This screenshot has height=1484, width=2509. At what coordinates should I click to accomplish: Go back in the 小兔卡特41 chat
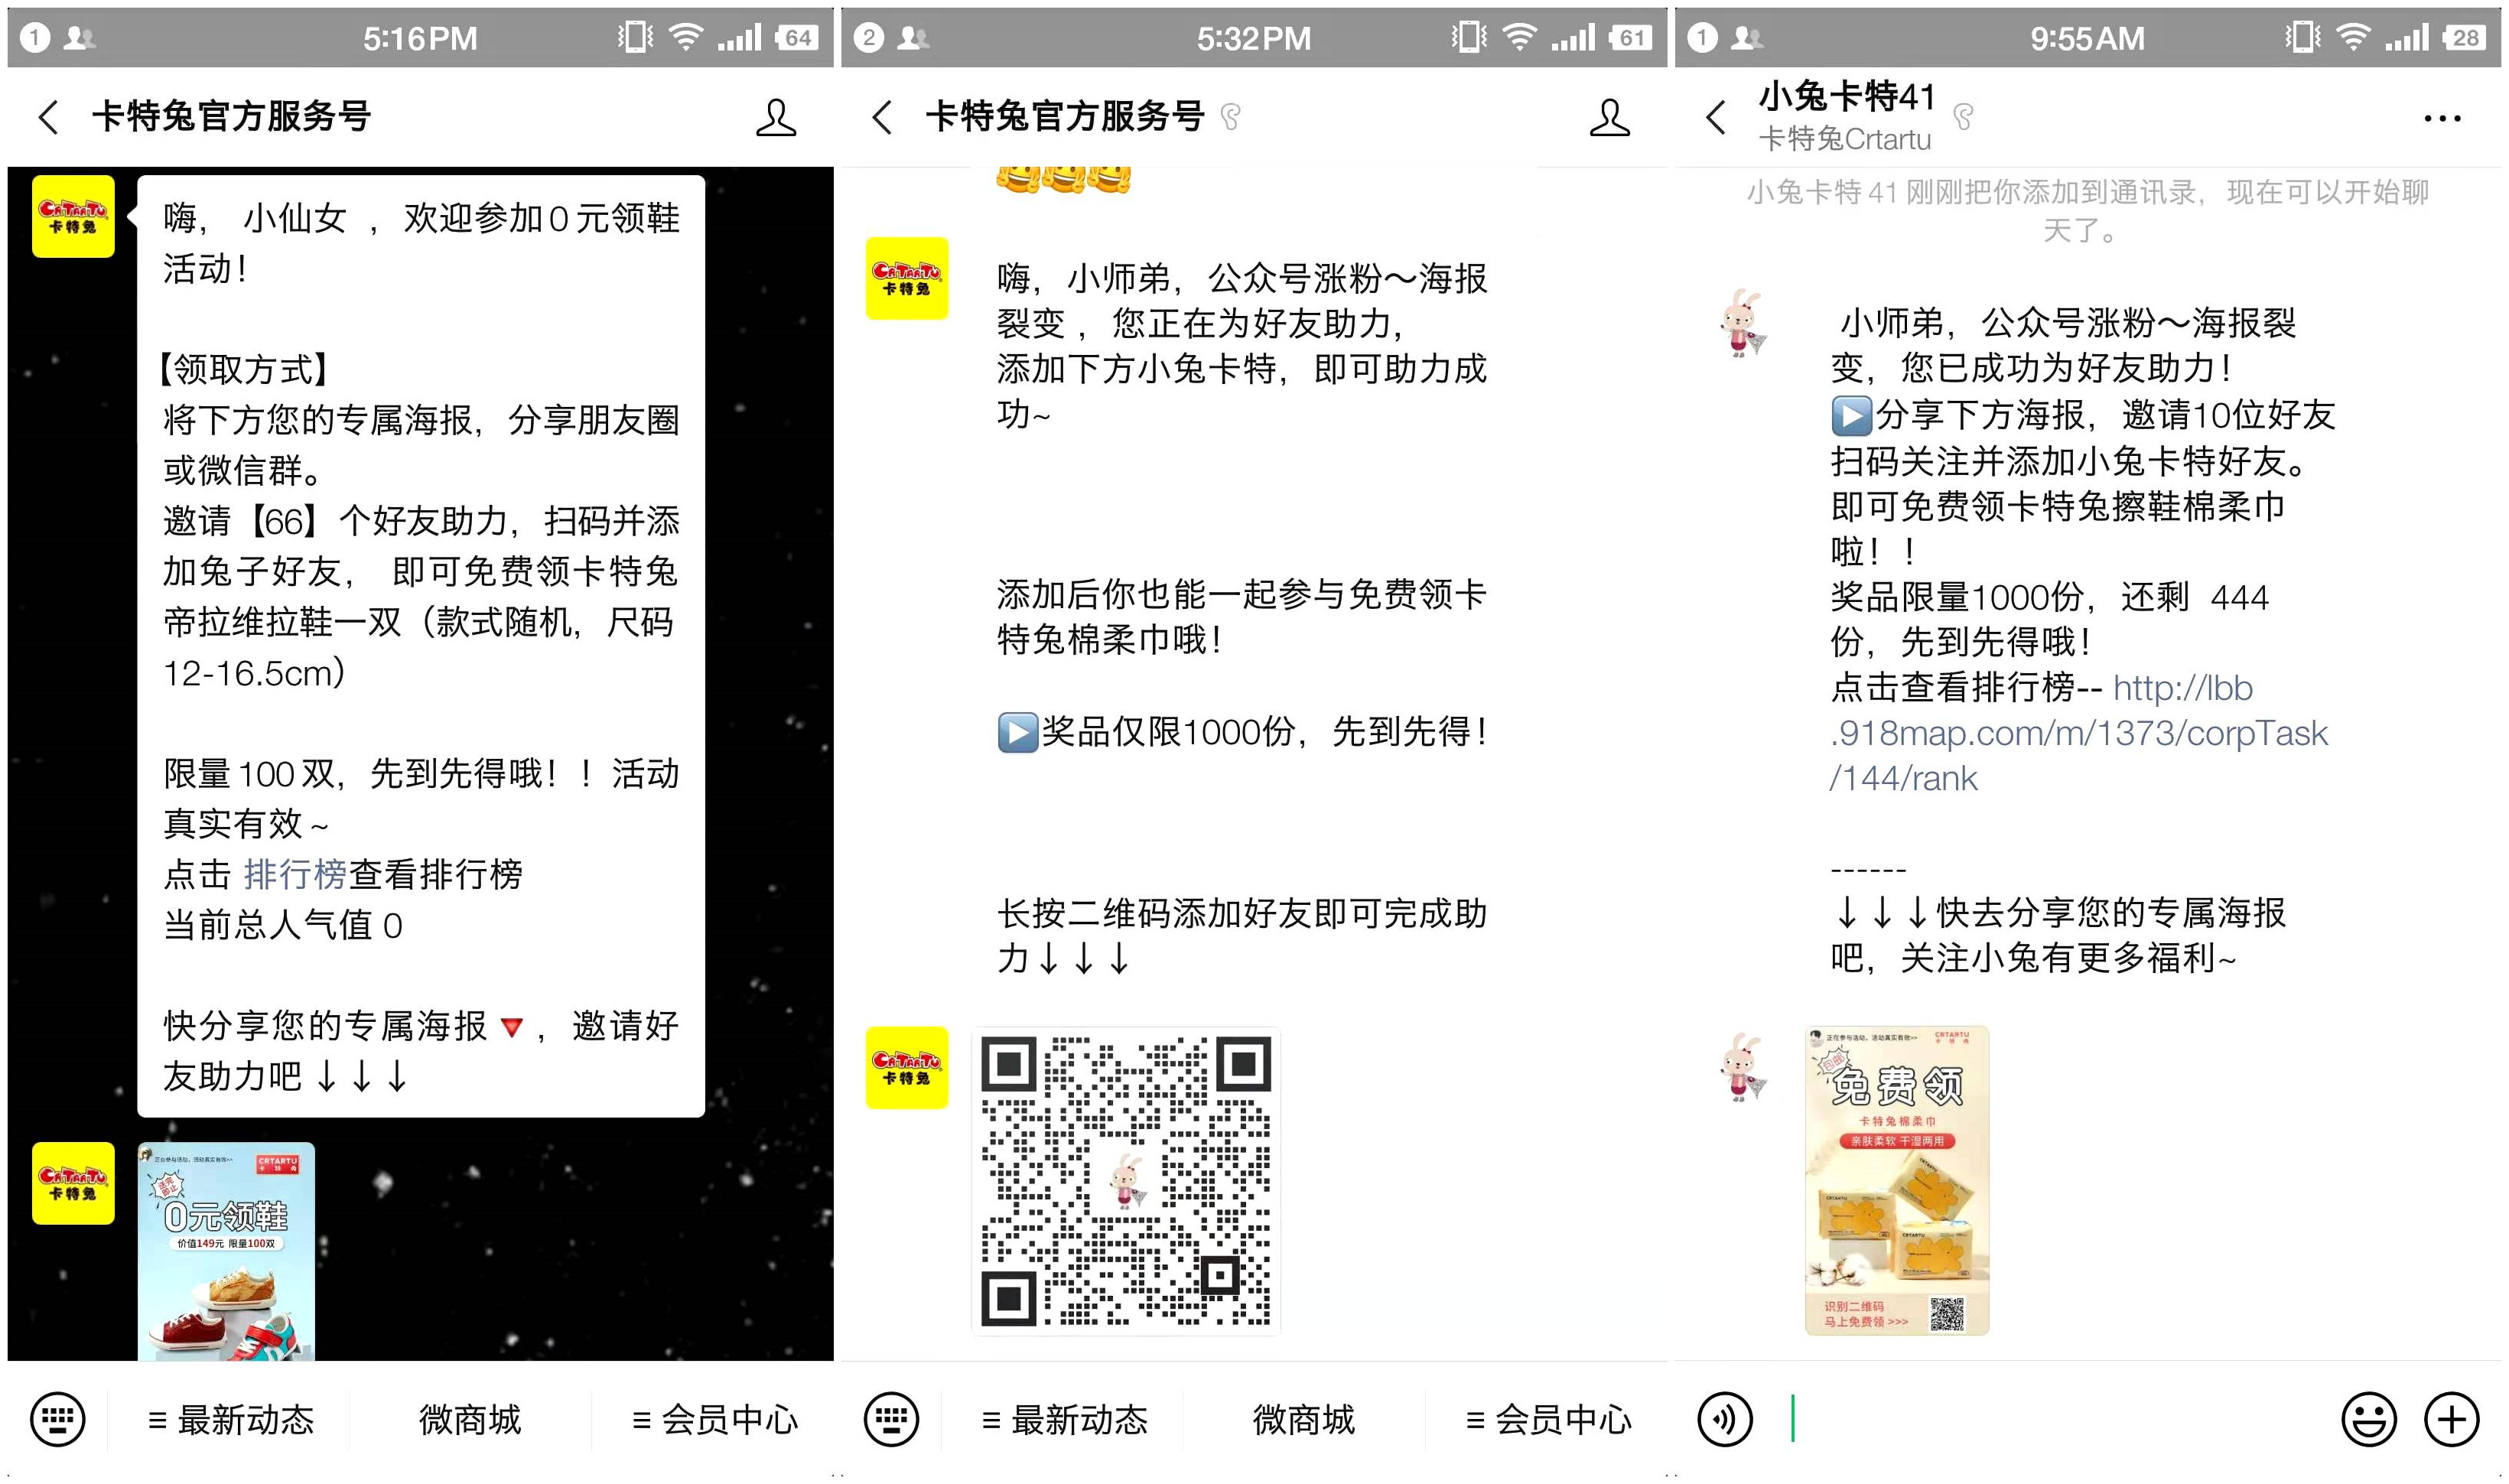click(1716, 117)
